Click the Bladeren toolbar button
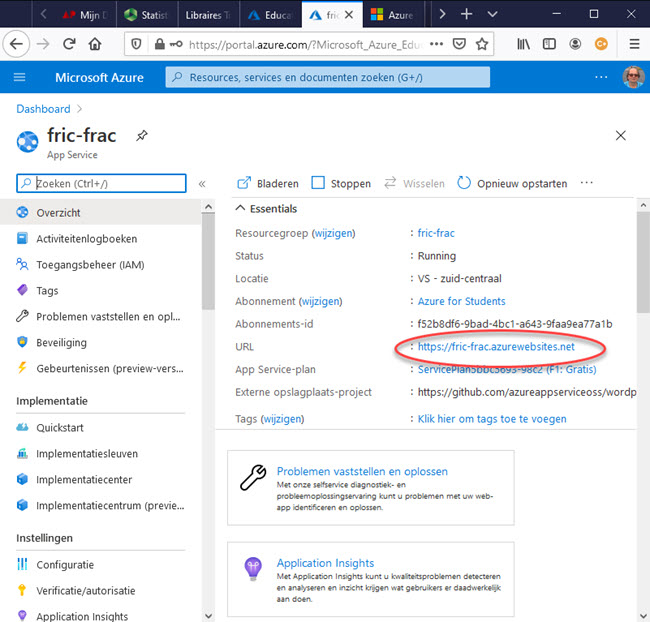 tap(267, 184)
